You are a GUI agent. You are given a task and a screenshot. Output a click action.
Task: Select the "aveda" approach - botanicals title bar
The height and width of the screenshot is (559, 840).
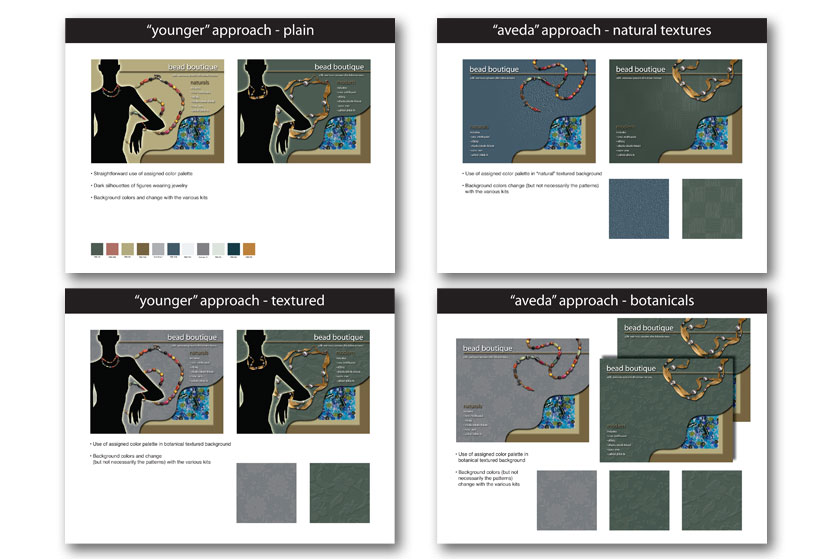tap(602, 300)
